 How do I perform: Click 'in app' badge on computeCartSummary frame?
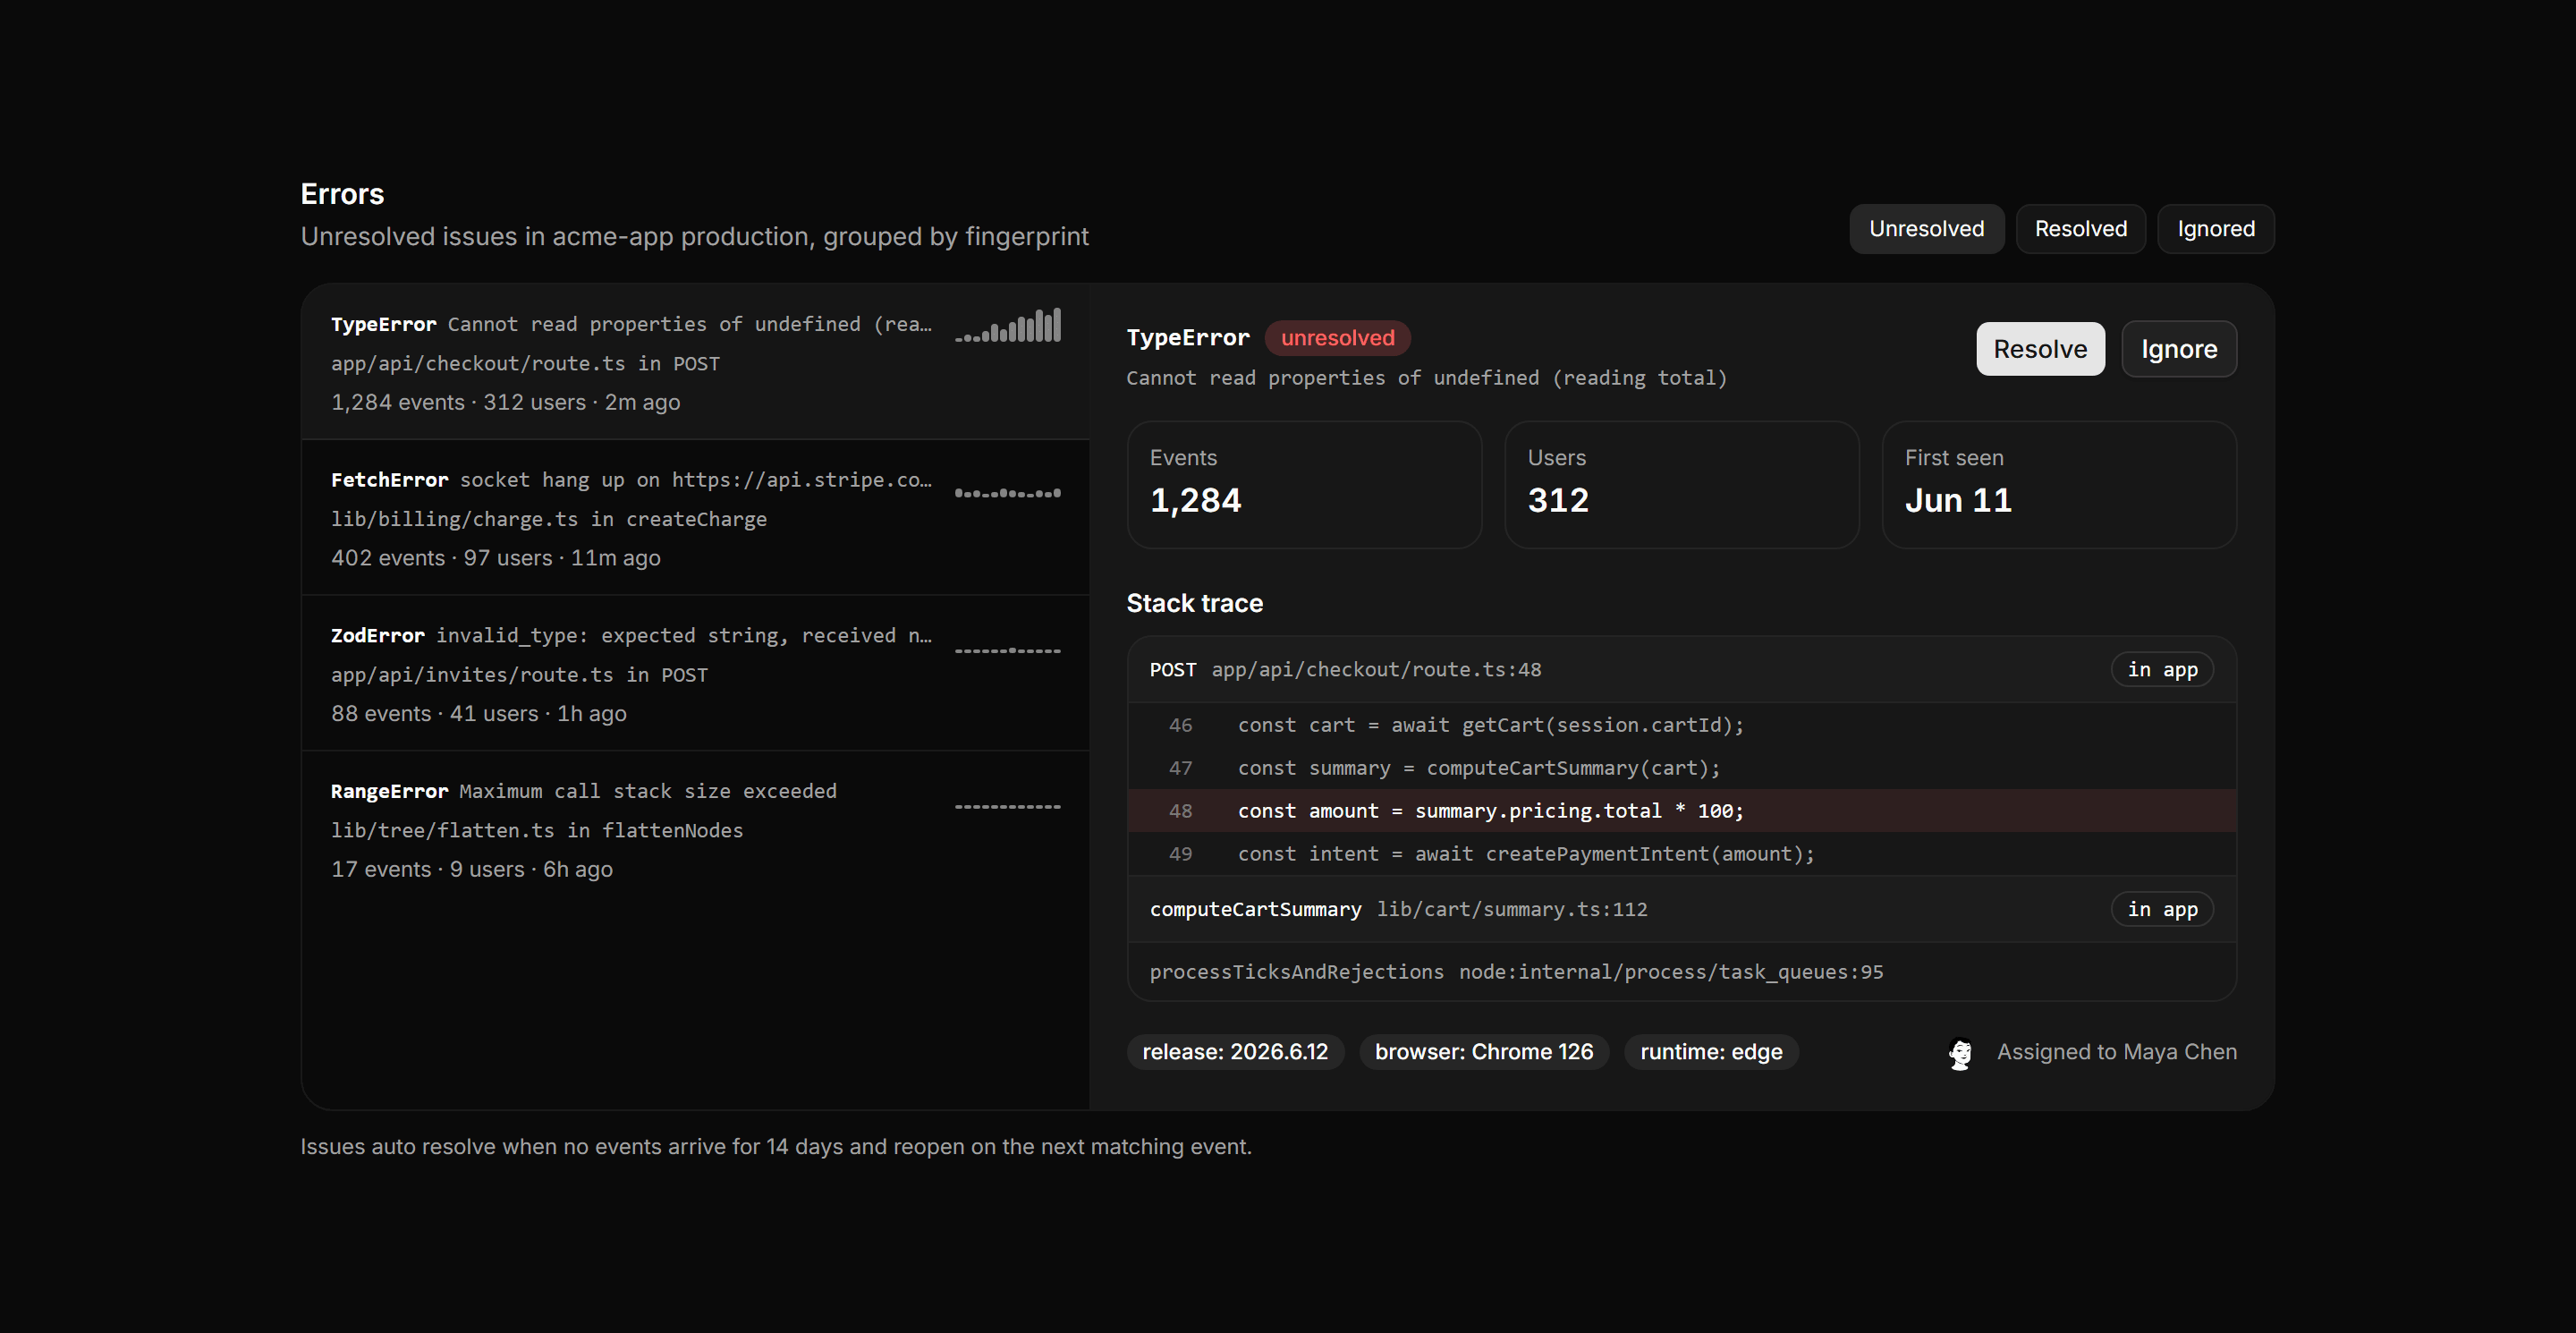(x=2162, y=909)
